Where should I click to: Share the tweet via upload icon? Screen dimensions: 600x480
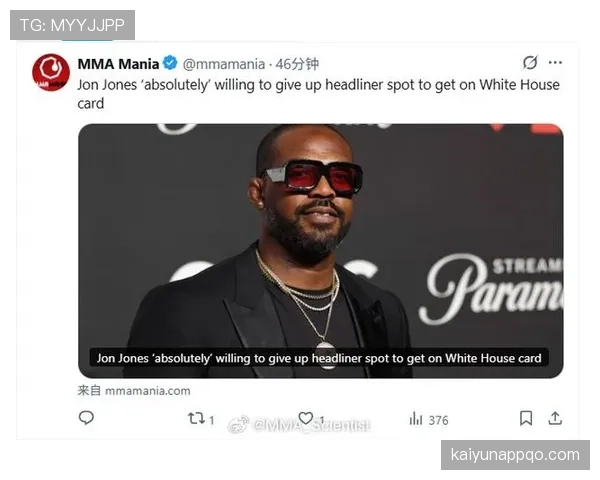pos(555,418)
